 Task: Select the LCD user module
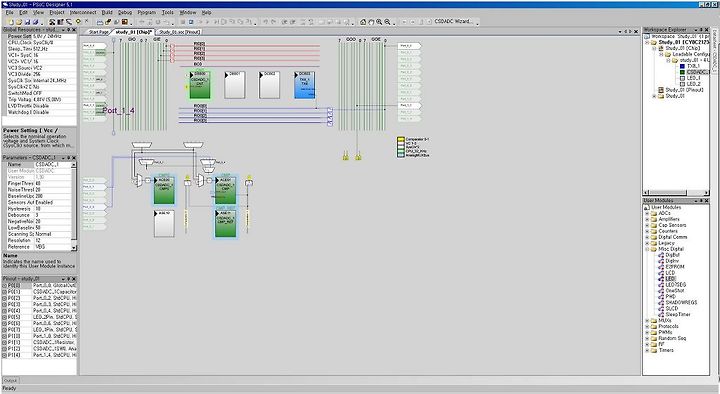(670, 273)
